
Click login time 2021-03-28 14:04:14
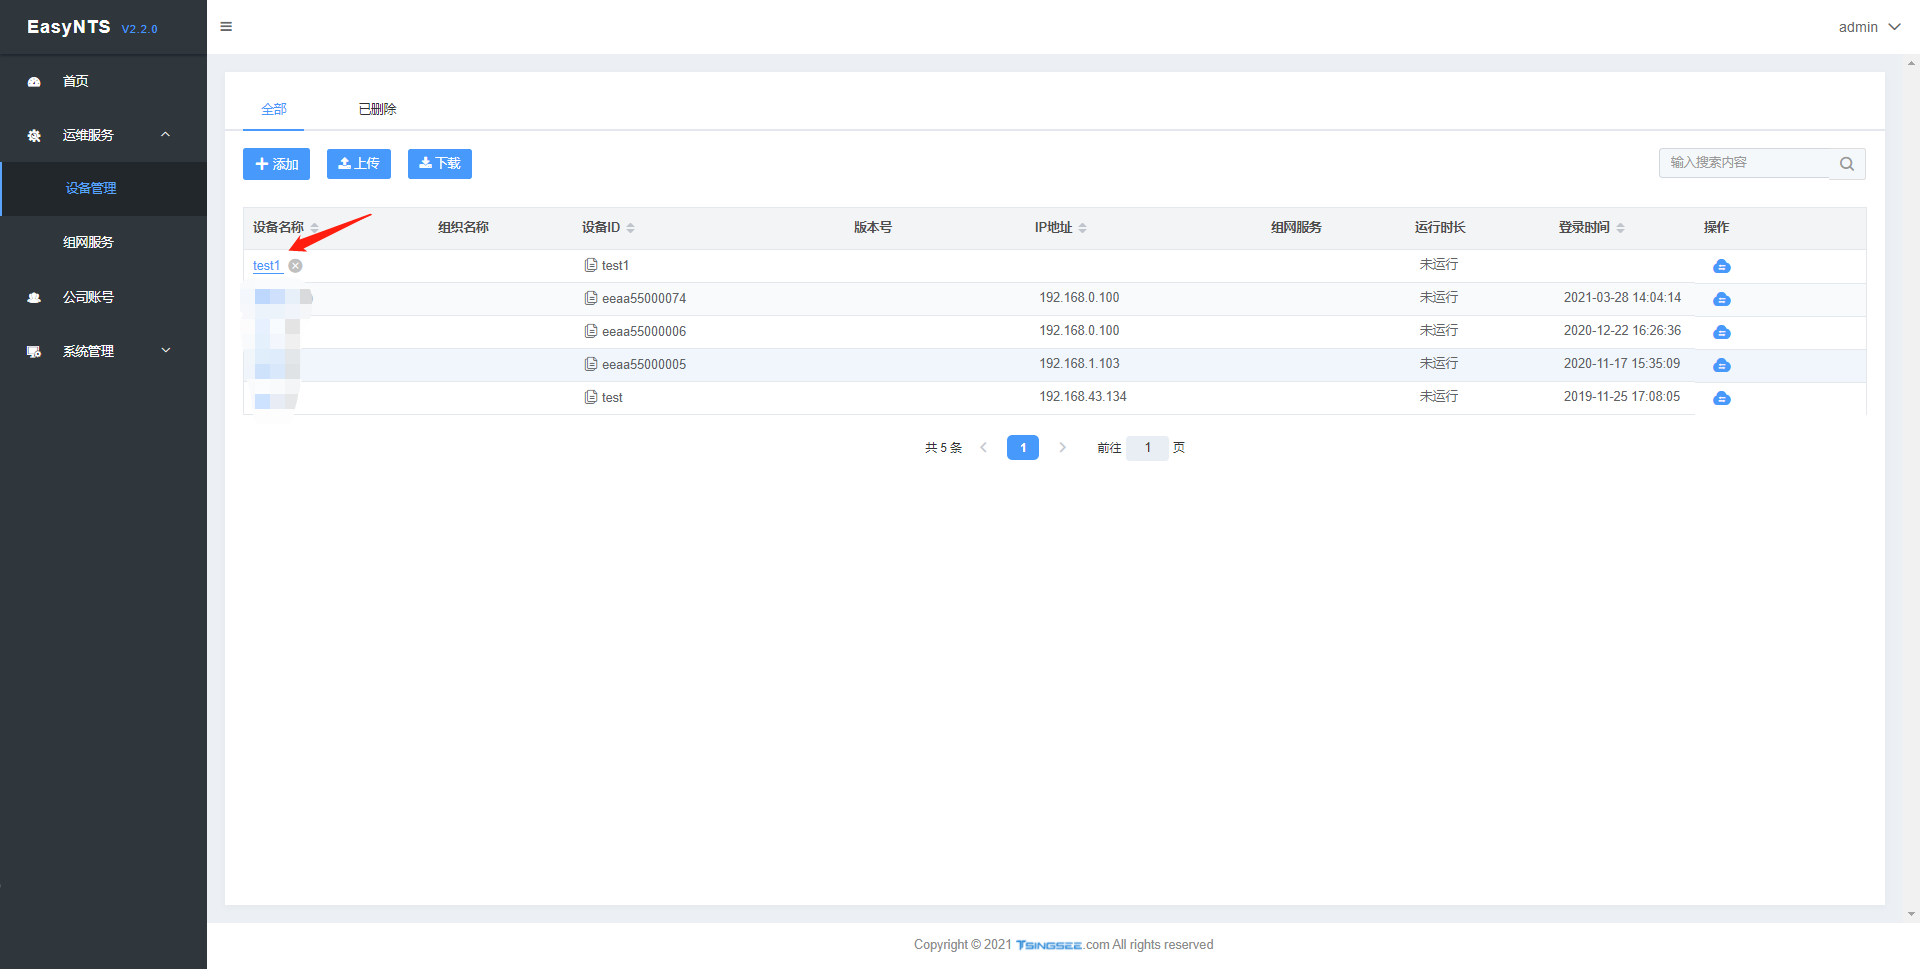[1622, 298]
